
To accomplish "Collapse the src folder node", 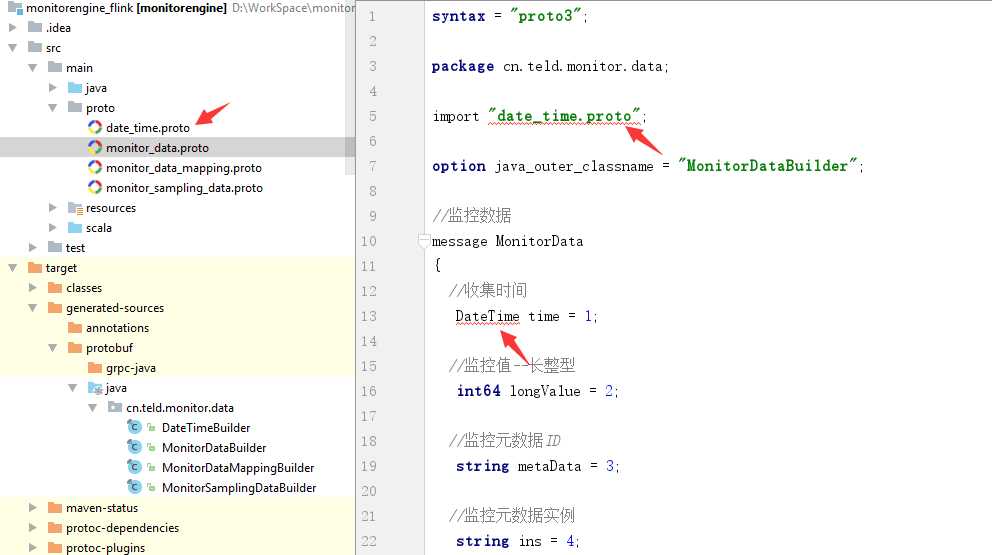I will [x=12, y=47].
